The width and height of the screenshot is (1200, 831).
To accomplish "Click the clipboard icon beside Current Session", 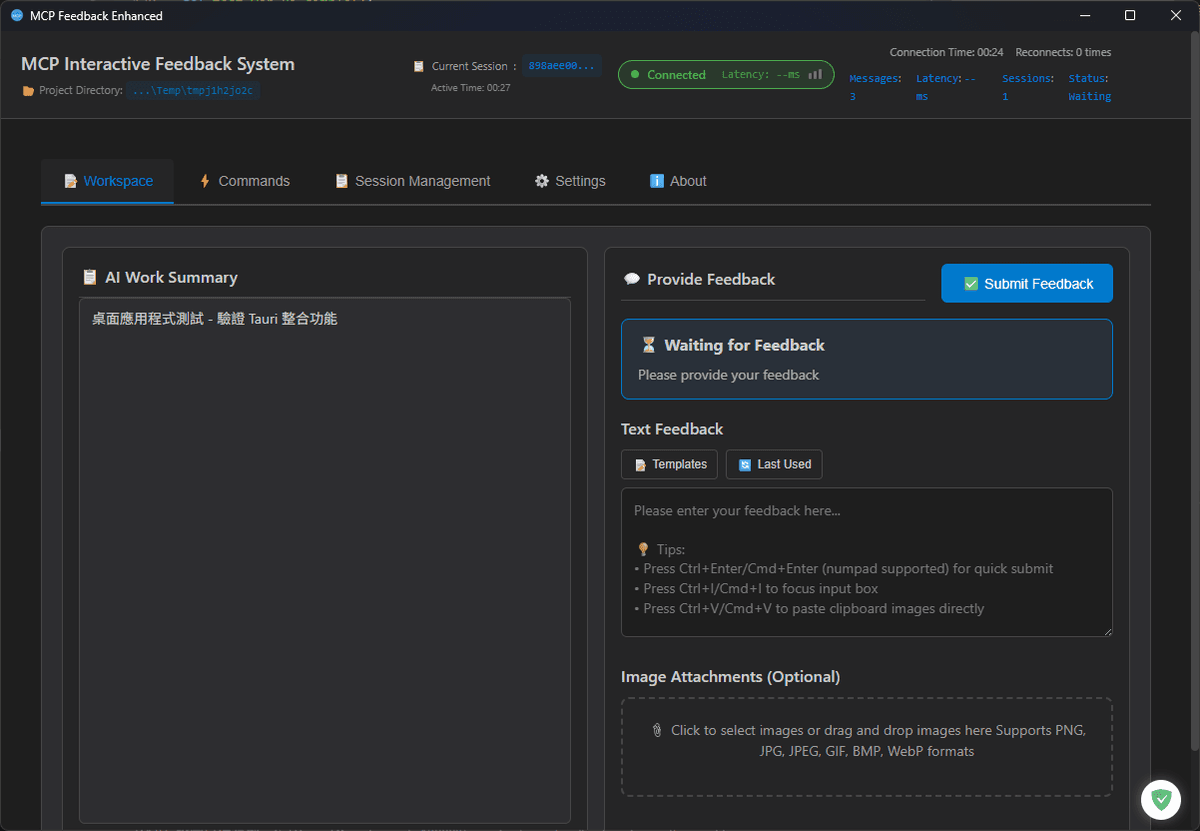I will pyautogui.click(x=419, y=66).
